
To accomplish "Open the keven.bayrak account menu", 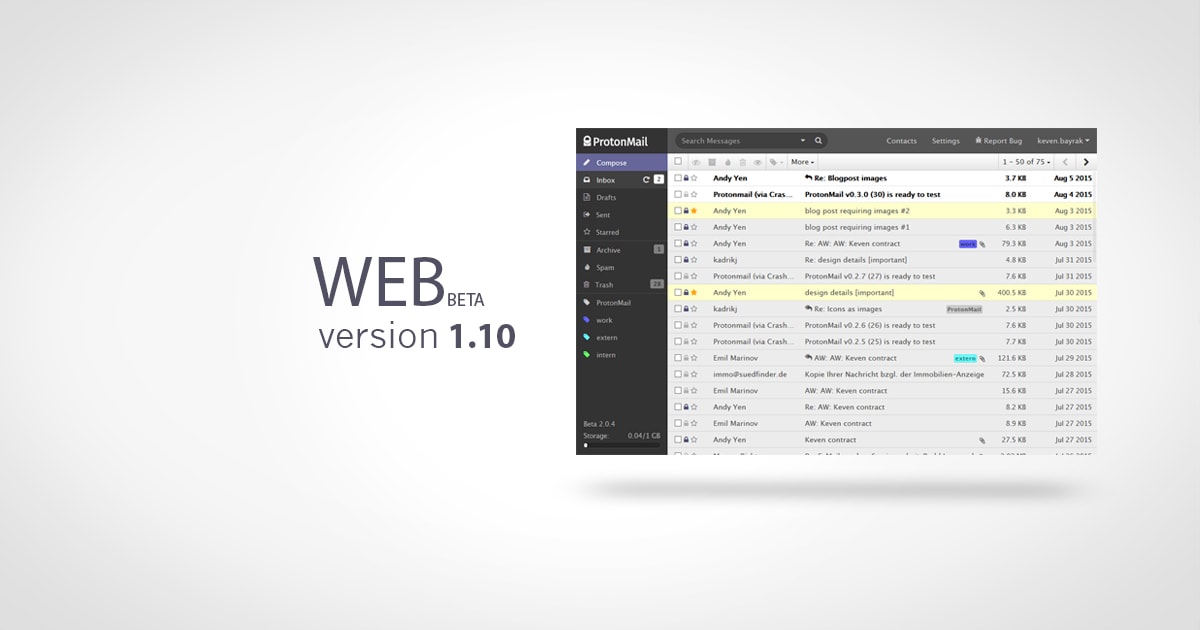I will click(x=1063, y=141).
